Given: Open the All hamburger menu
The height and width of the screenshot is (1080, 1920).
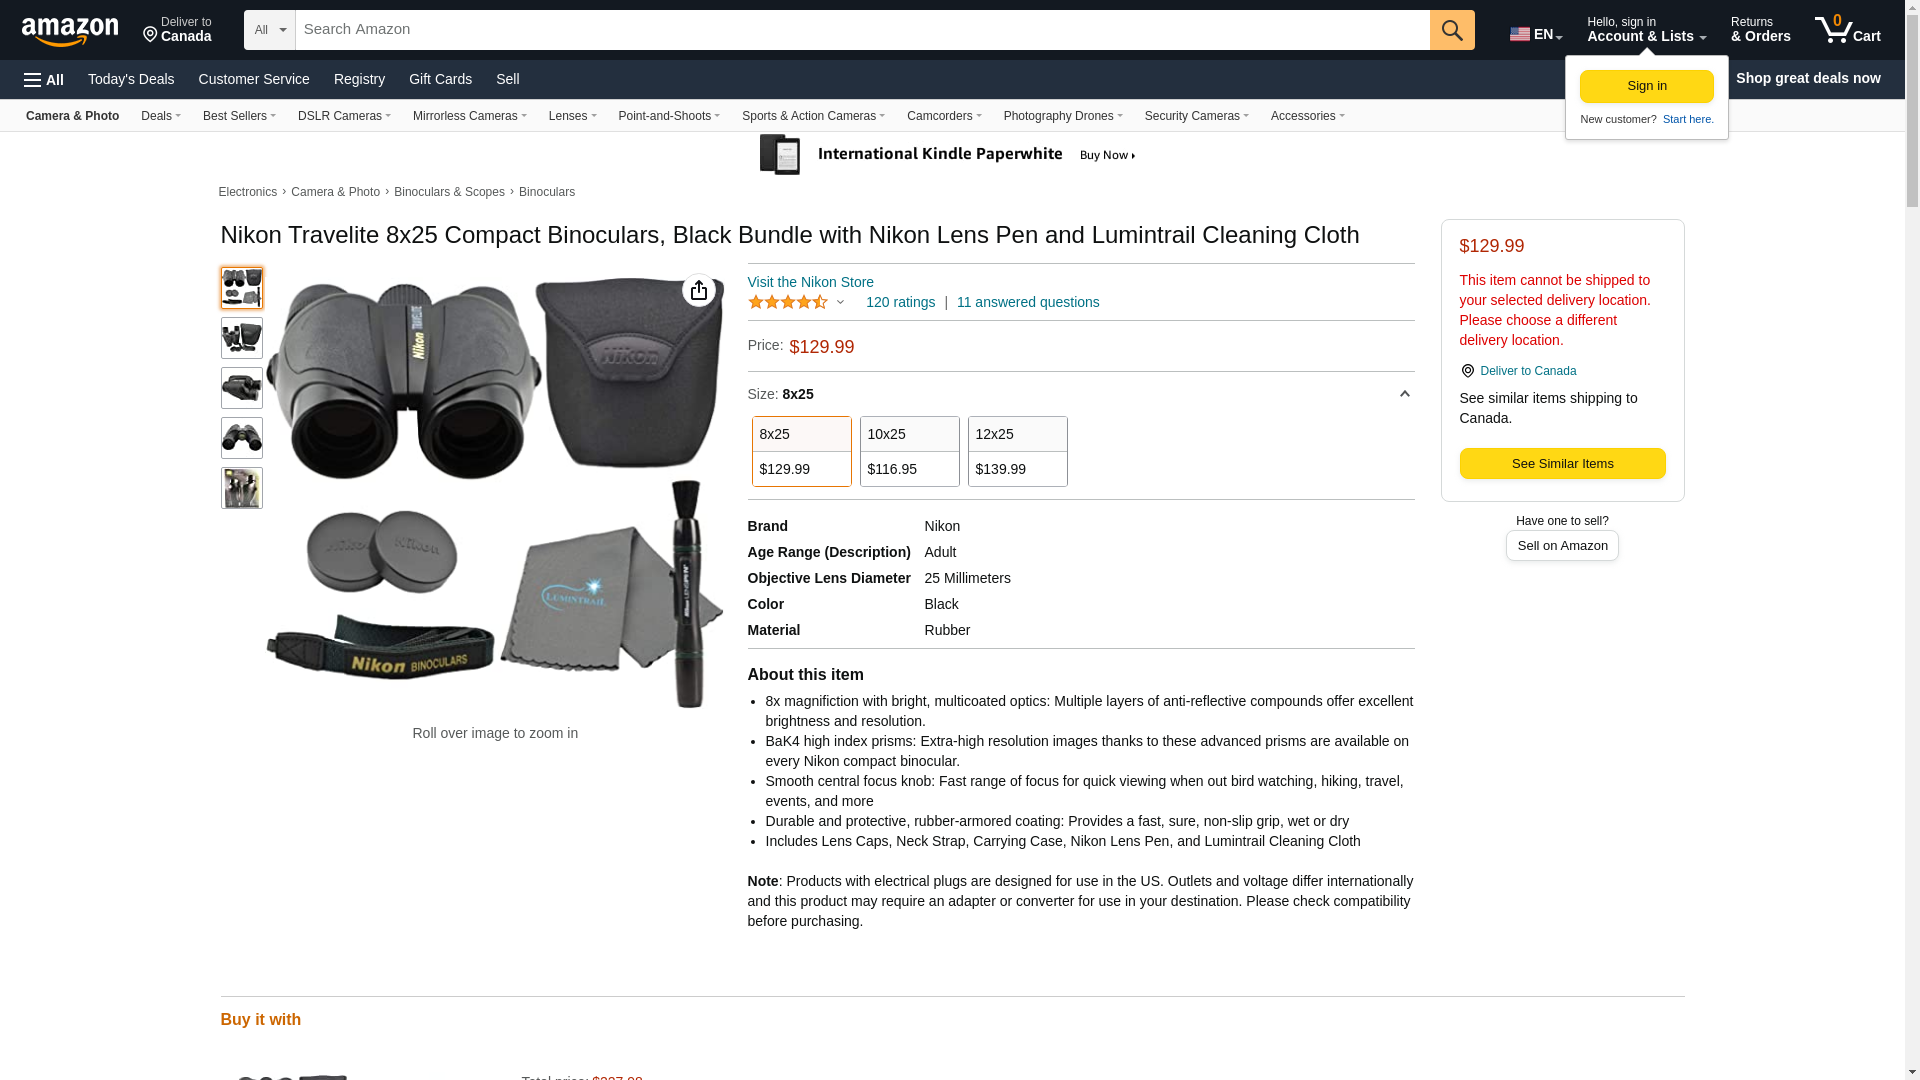Looking at the screenshot, I should click(x=44, y=80).
